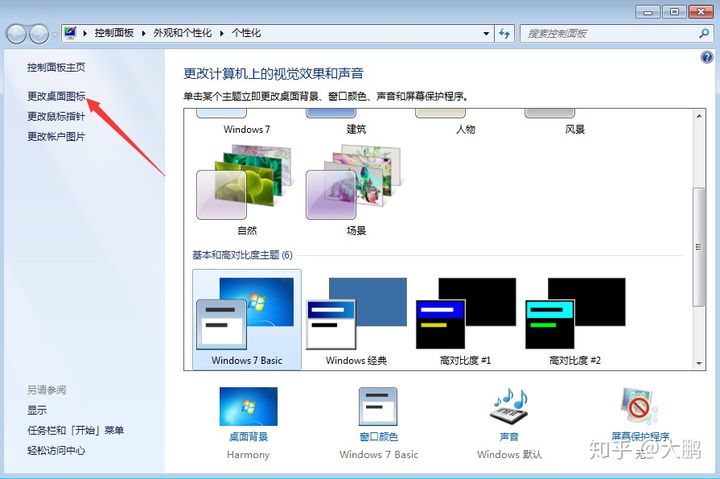
Task: Click the theme list scrollbar thumb
Action: [x=699, y=247]
